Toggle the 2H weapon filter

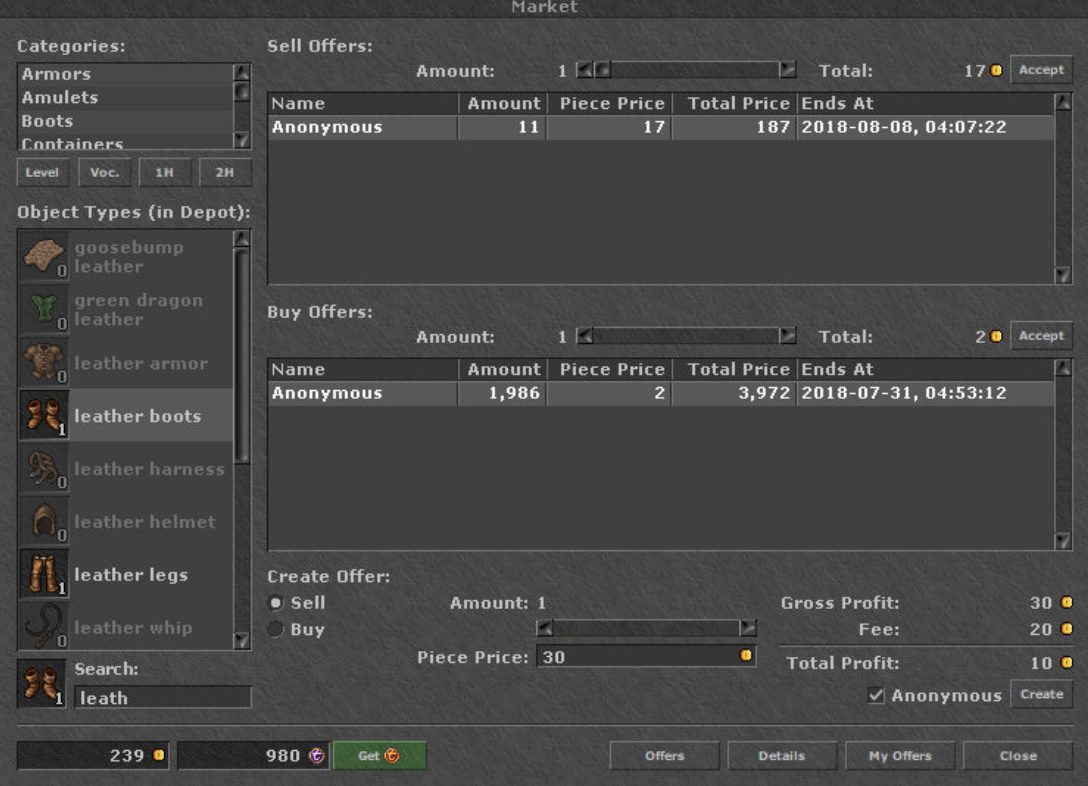(225, 173)
